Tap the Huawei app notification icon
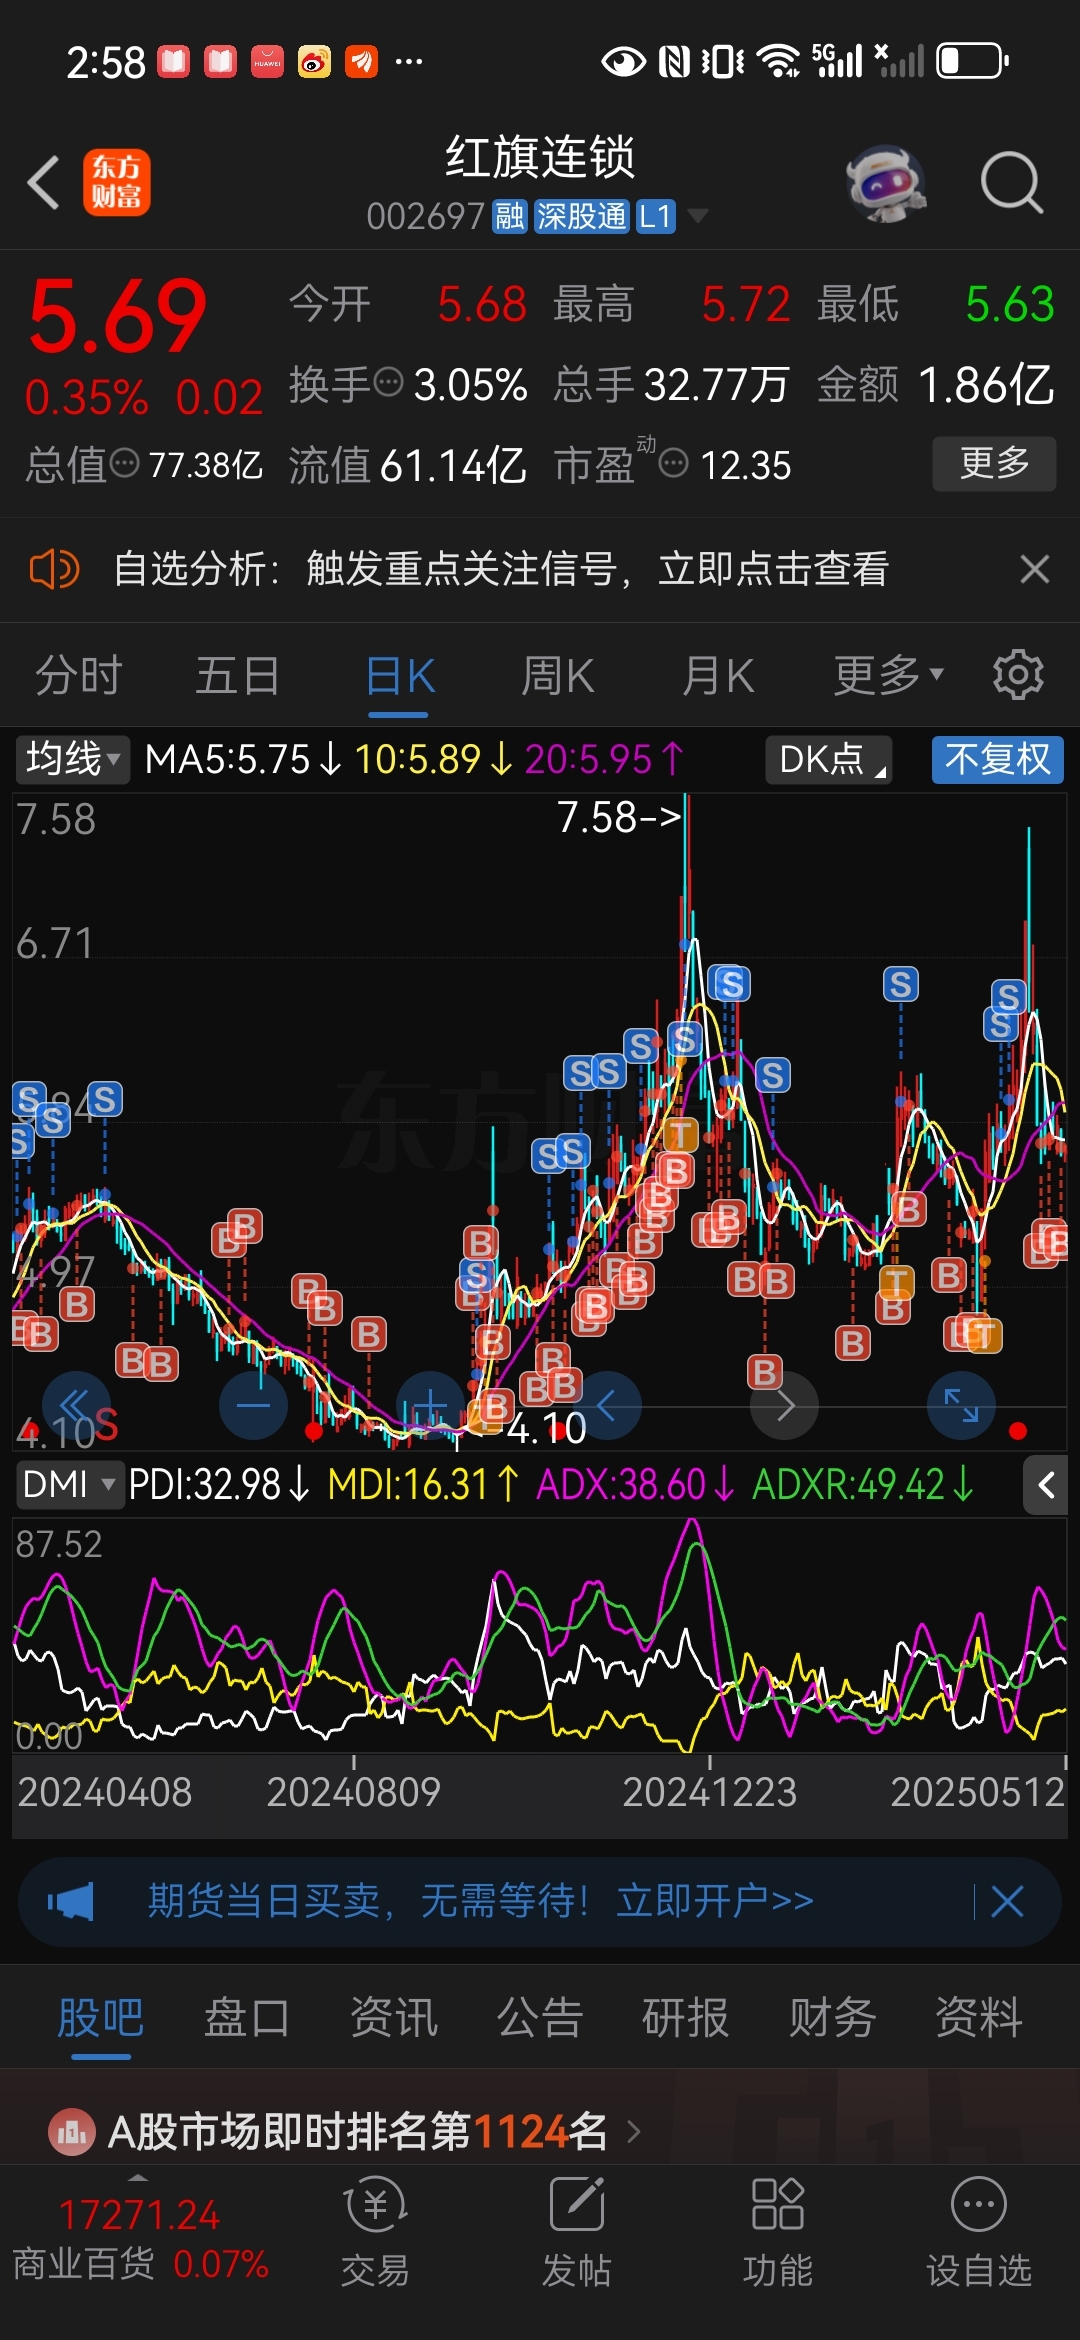The width and height of the screenshot is (1080, 2340). tap(267, 62)
